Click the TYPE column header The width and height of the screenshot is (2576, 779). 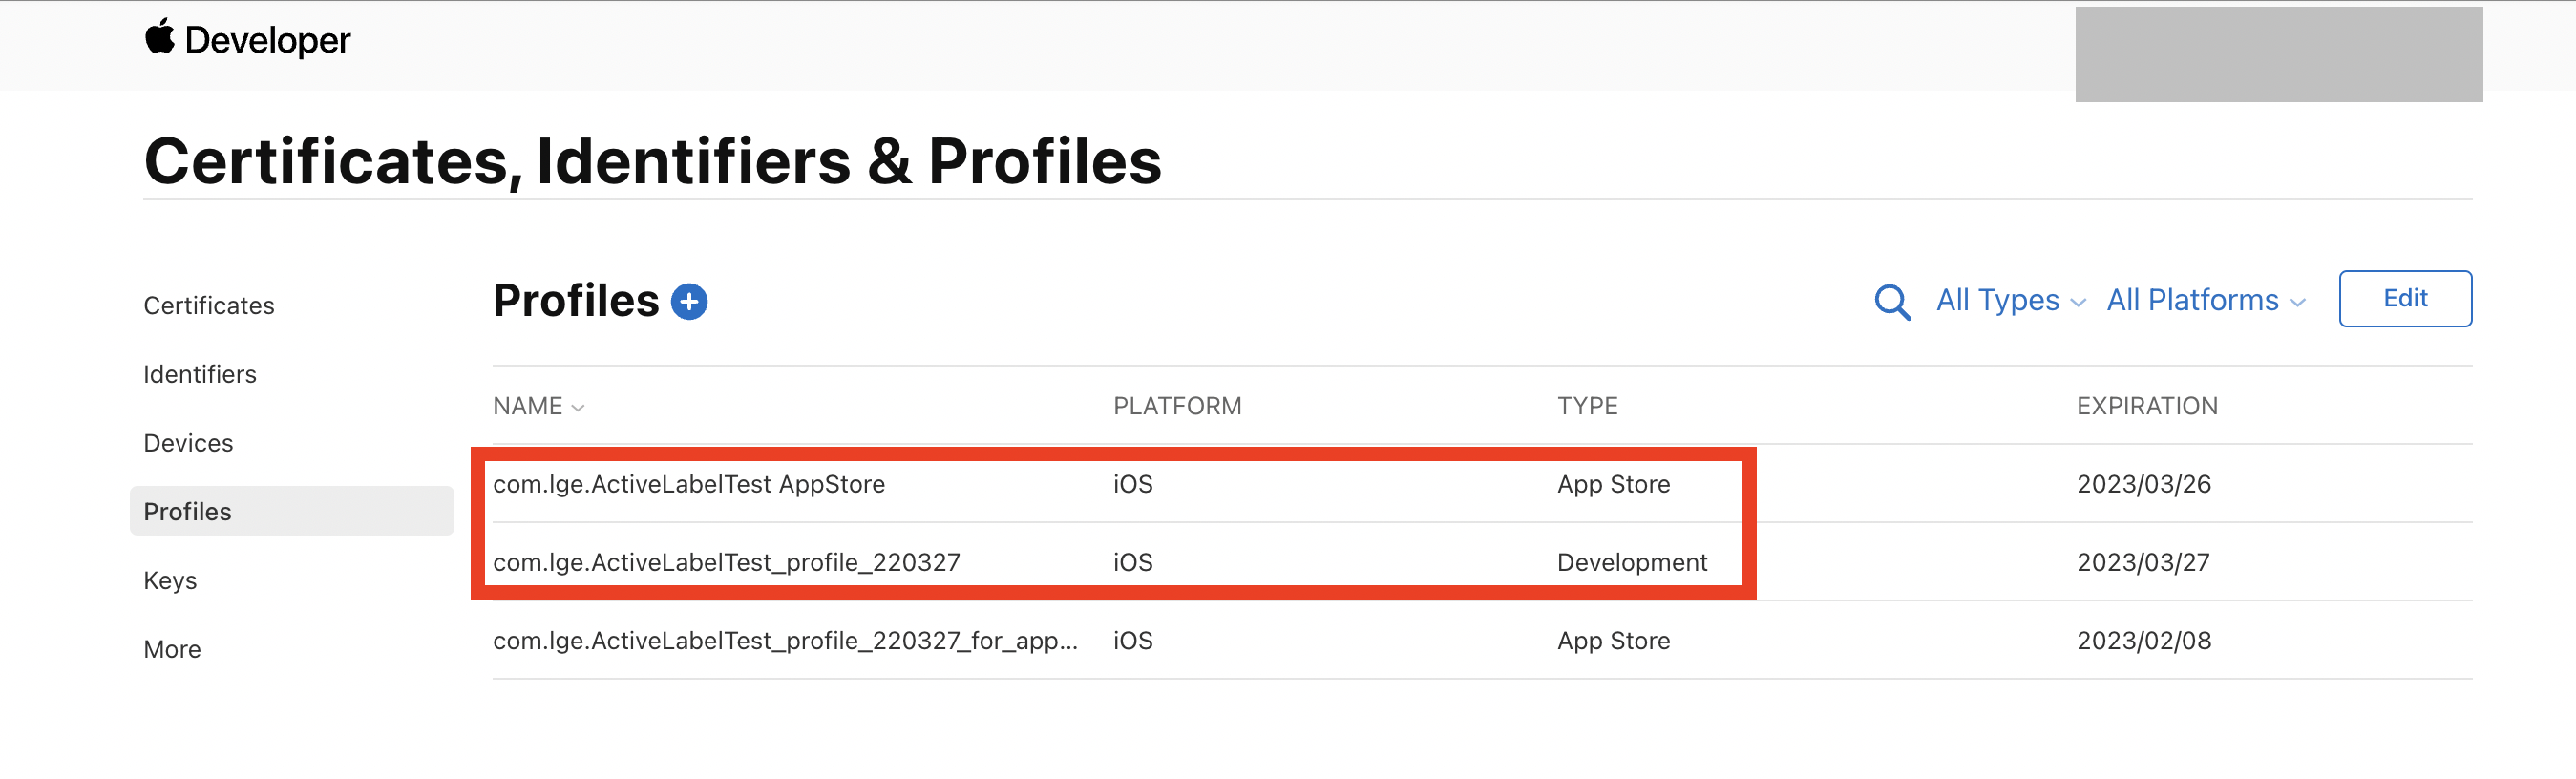click(x=1587, y=406)
